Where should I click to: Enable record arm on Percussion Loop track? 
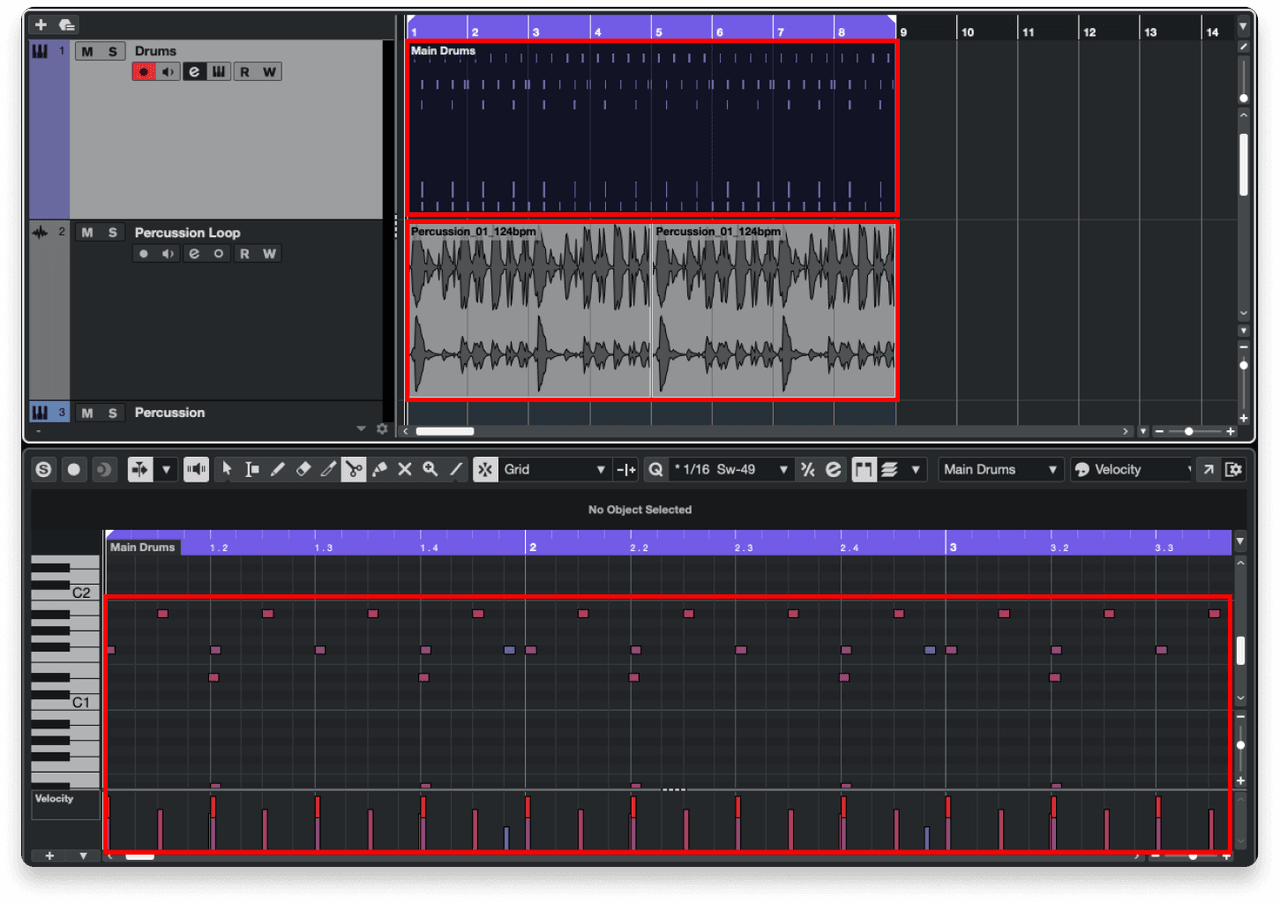pos(142,253)
